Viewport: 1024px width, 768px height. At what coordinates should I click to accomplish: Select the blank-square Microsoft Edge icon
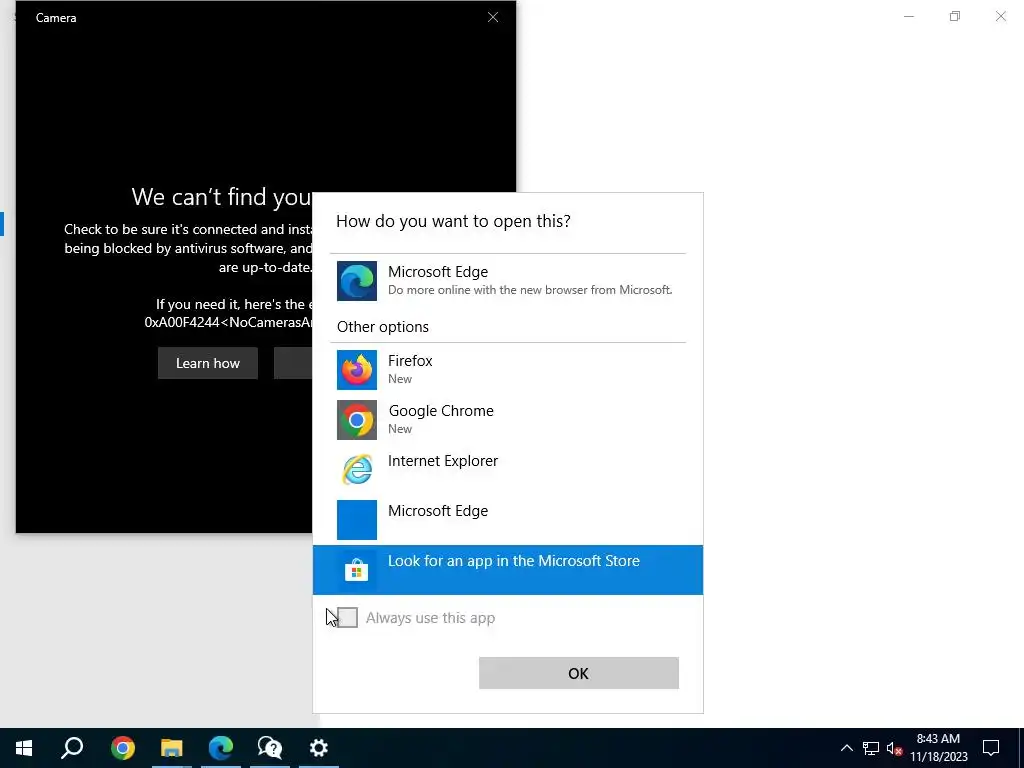[357, 520]
